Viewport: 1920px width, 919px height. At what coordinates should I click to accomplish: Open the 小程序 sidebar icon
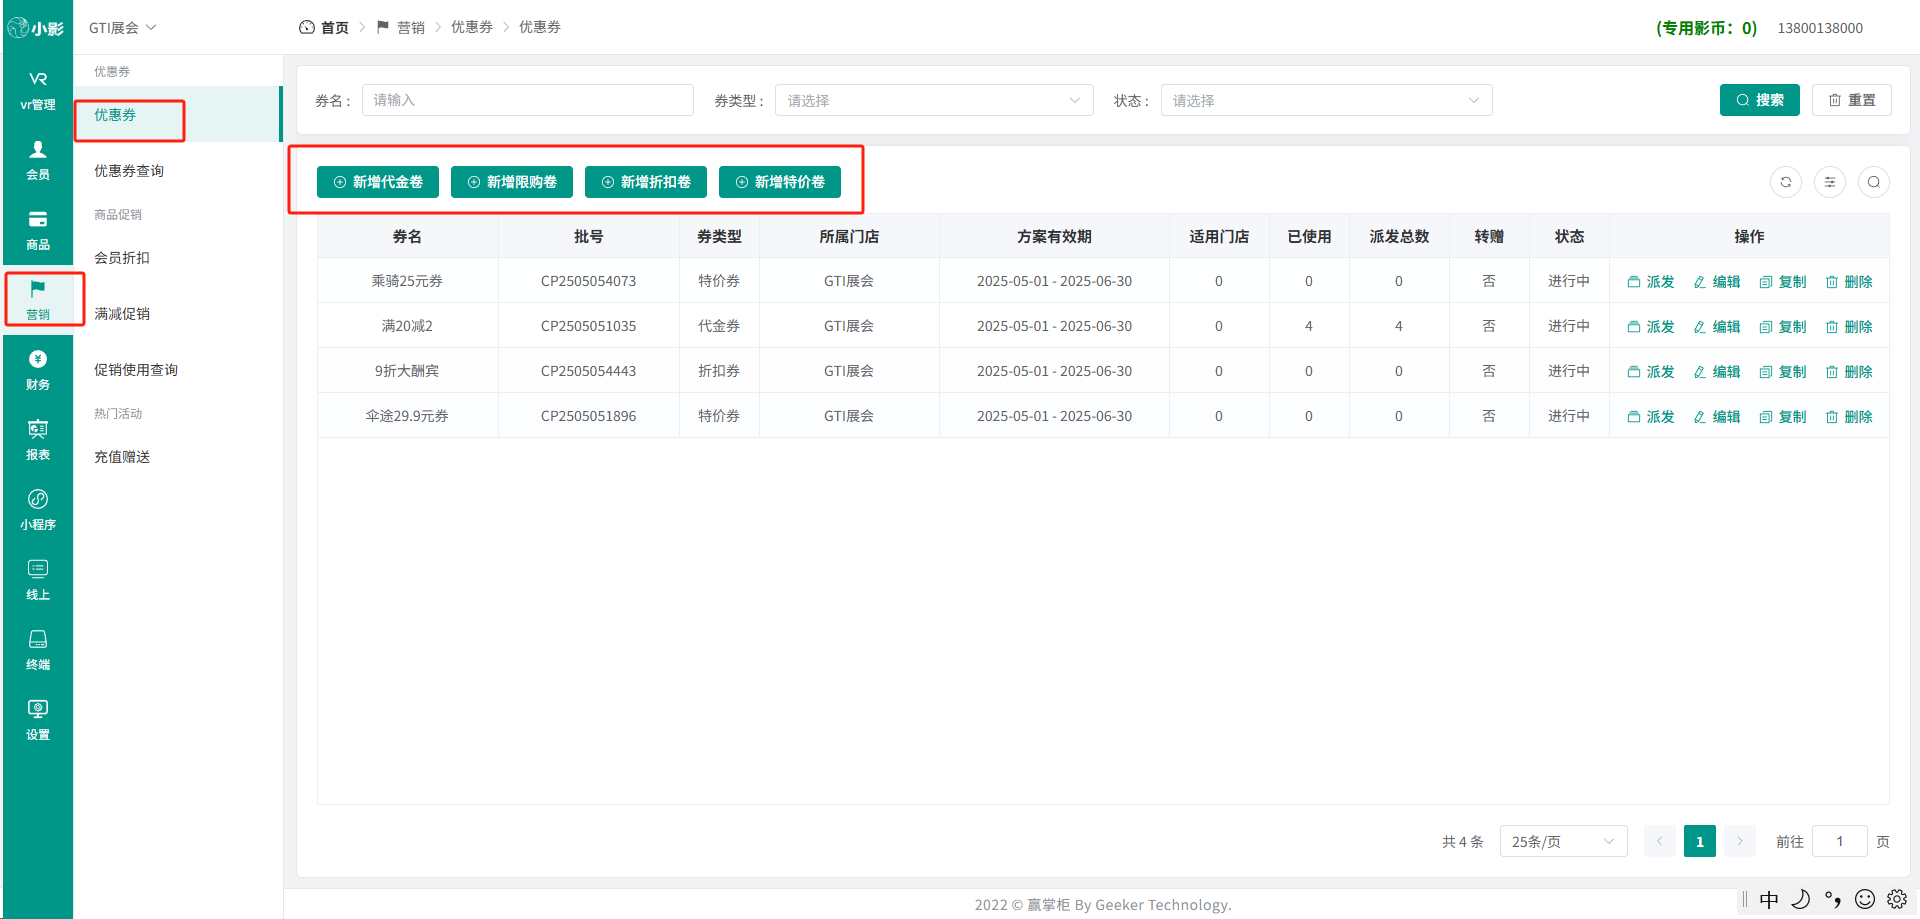[x=38, y=510]
